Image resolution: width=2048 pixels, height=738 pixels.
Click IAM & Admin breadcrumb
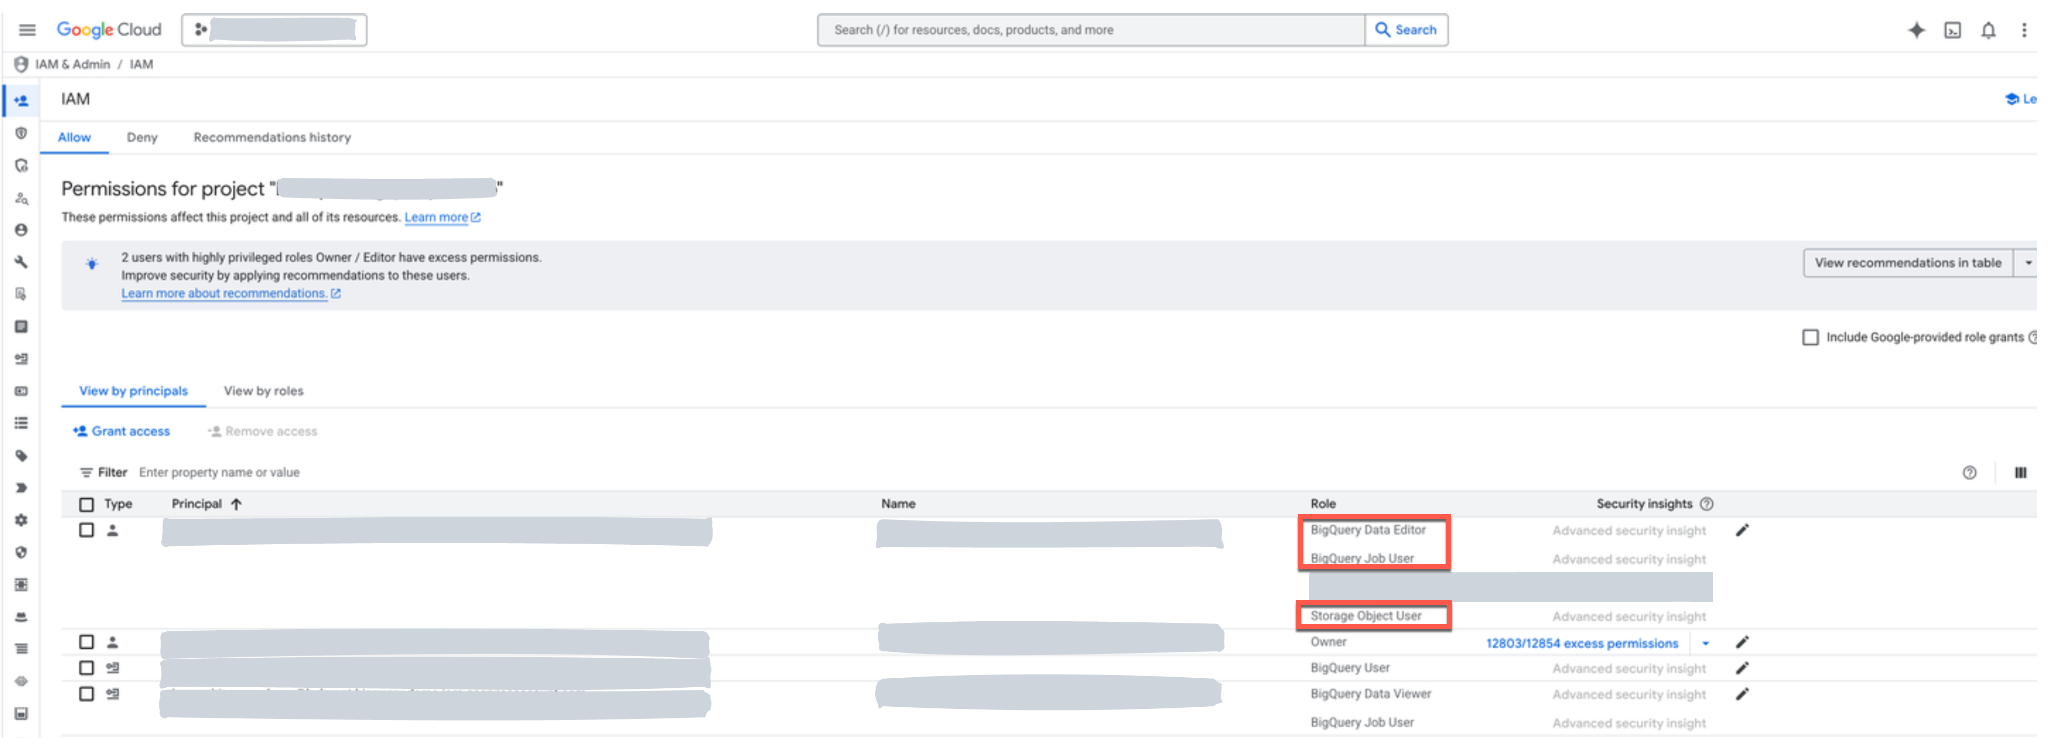pyautogui.click(x=72, y=64)
